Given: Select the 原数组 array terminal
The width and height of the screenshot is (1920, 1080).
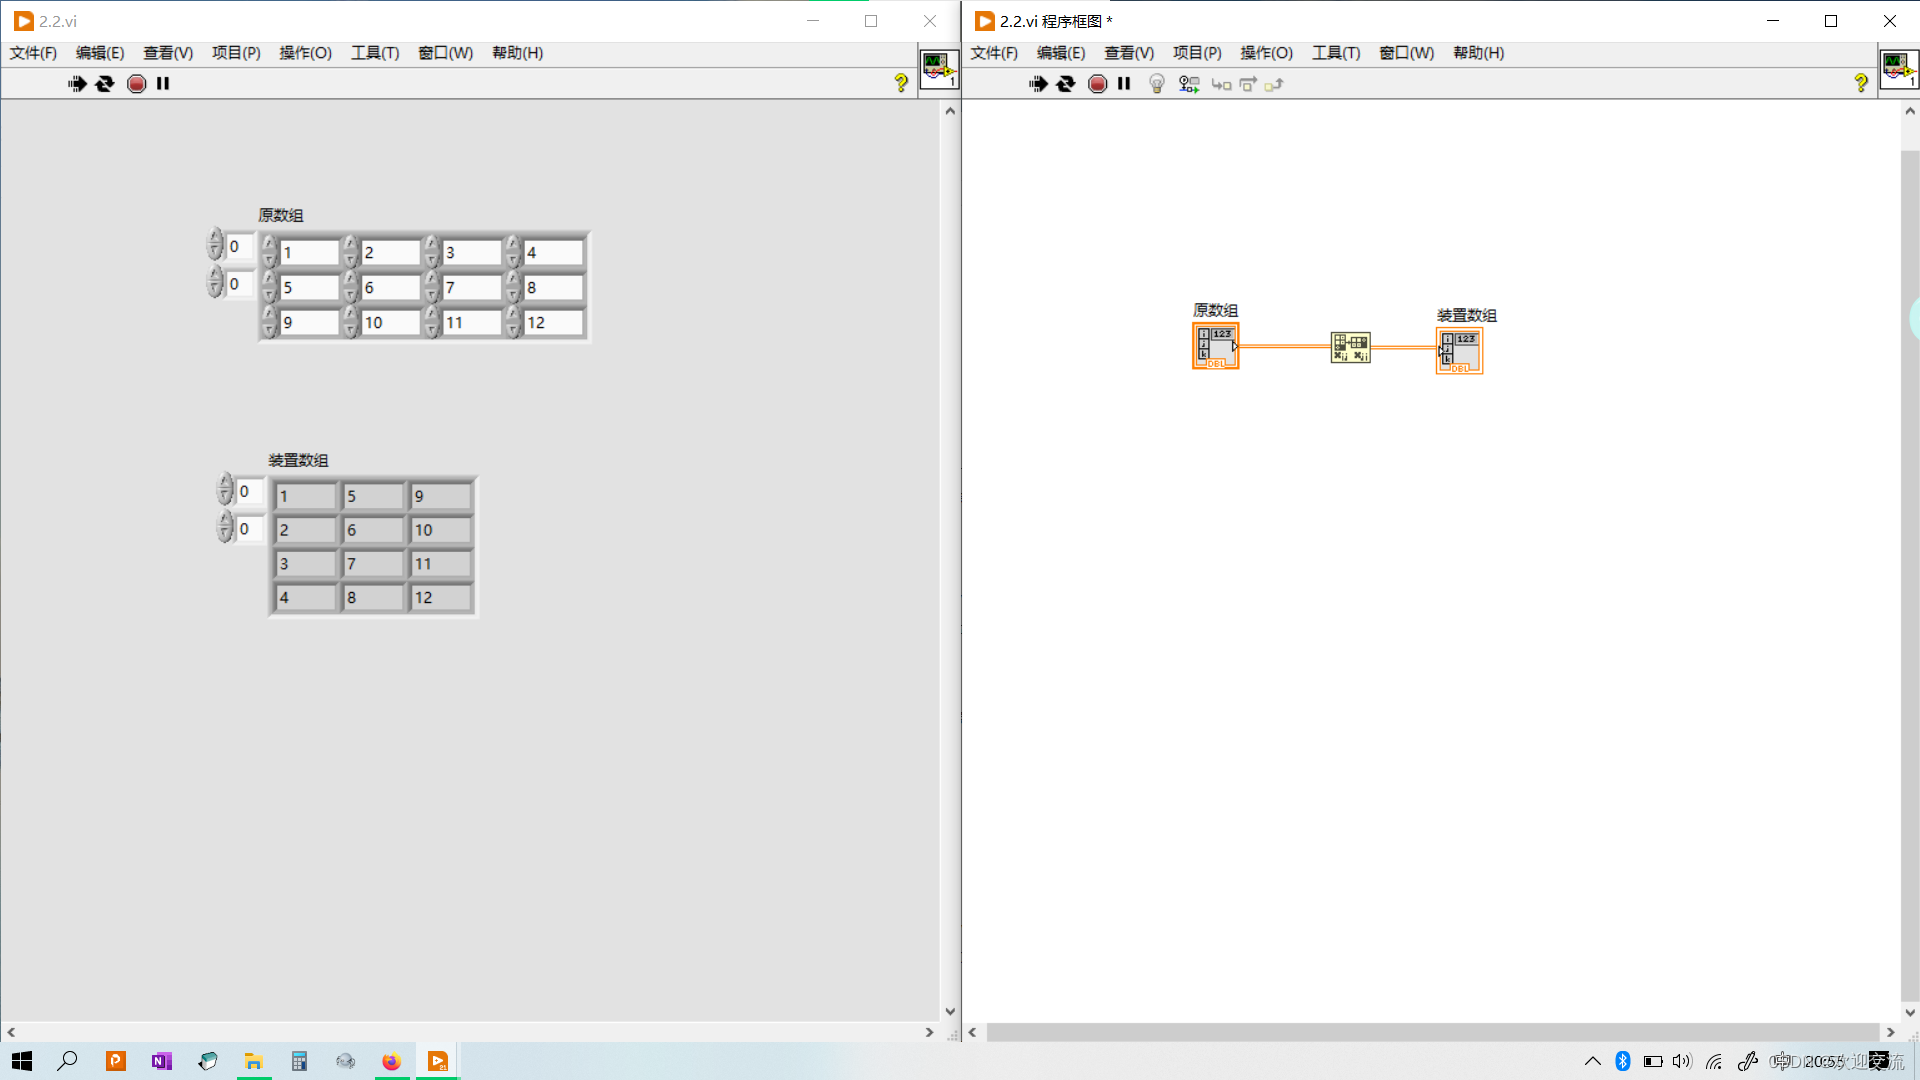Looking at the screenshot, I should point(1215,346).
